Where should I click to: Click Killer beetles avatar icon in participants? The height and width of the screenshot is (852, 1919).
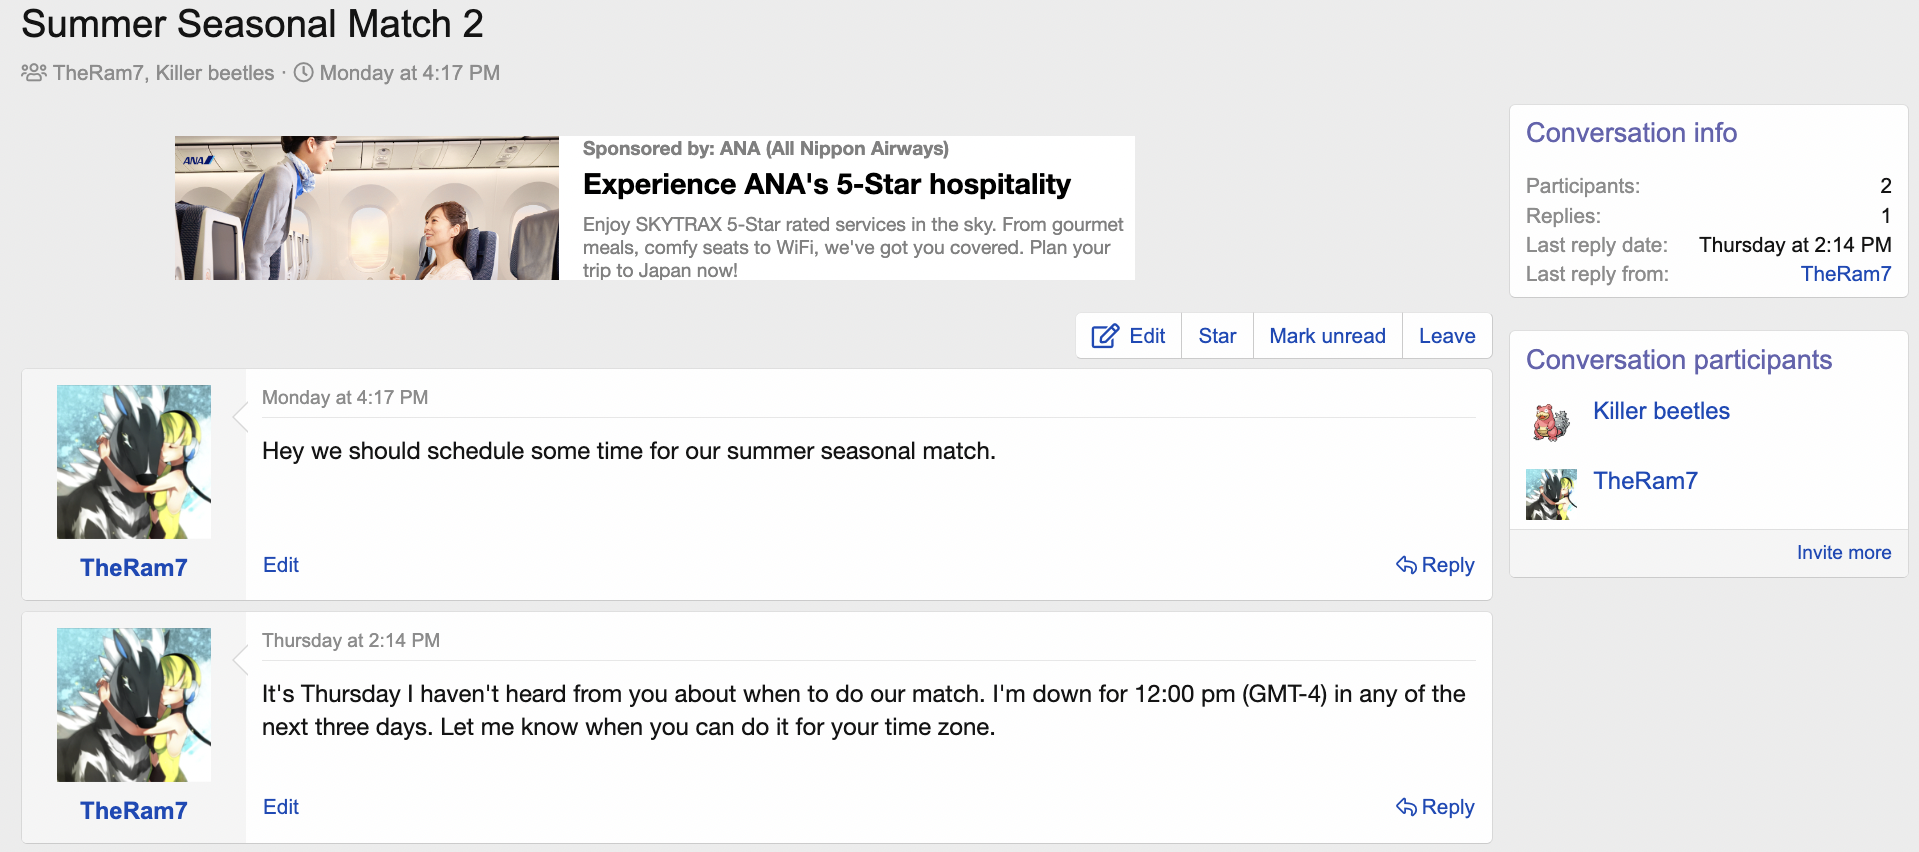[x=1551, y=421]
